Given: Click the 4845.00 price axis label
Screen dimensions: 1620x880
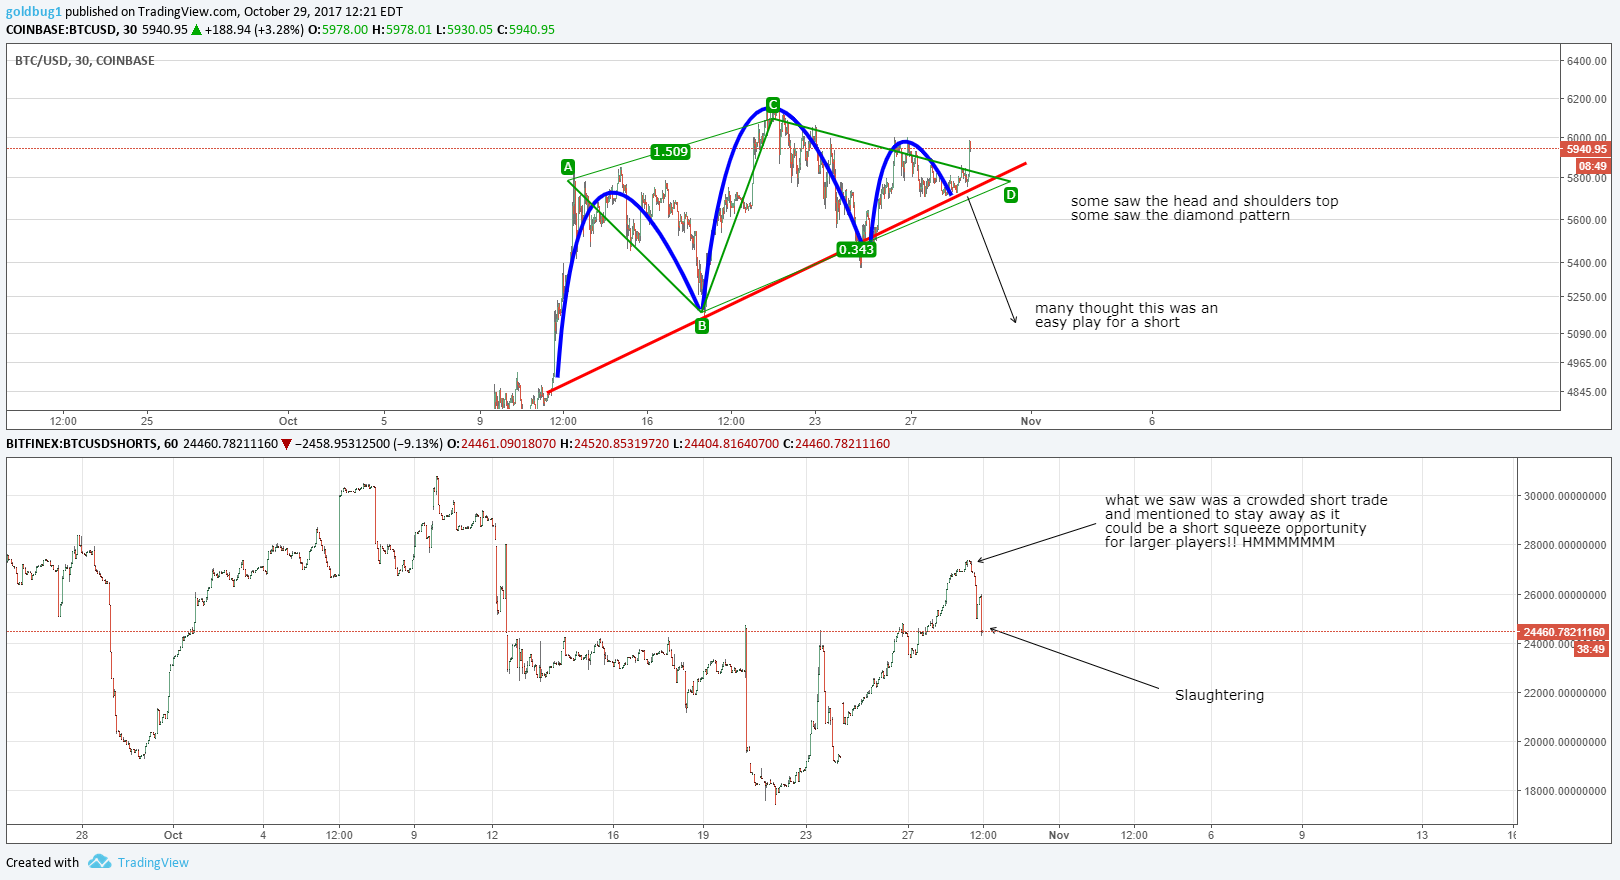Looking at the screenshot, I should click(1587, 392).
